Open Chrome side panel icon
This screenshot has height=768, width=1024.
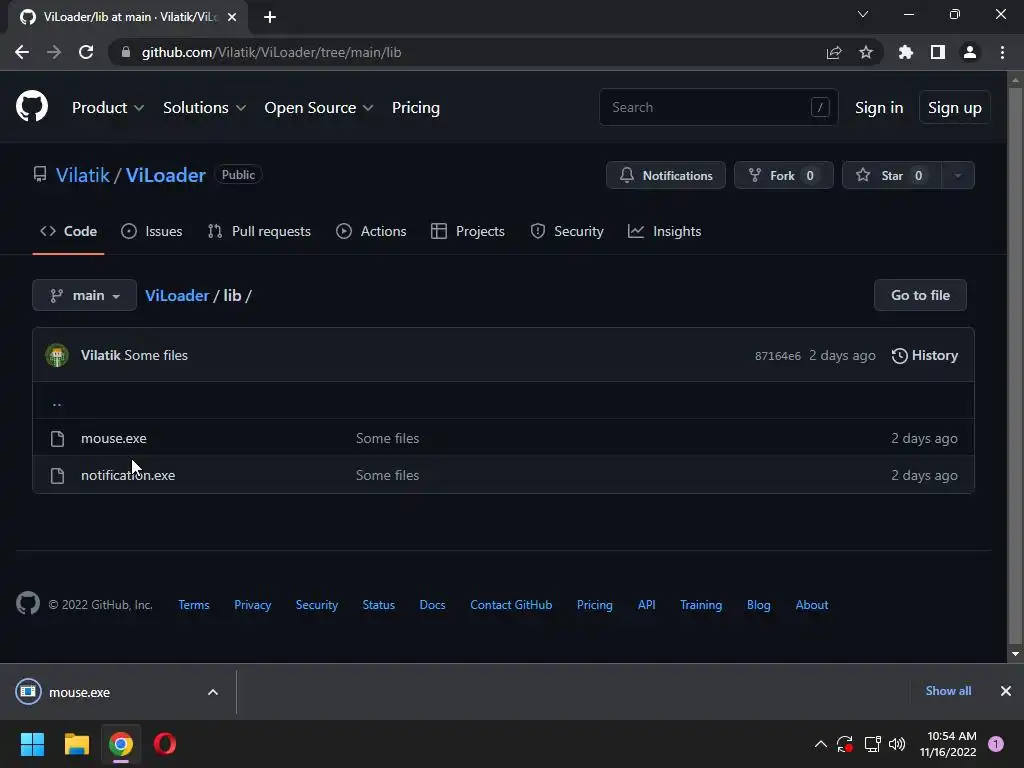[x=937, y=52]
